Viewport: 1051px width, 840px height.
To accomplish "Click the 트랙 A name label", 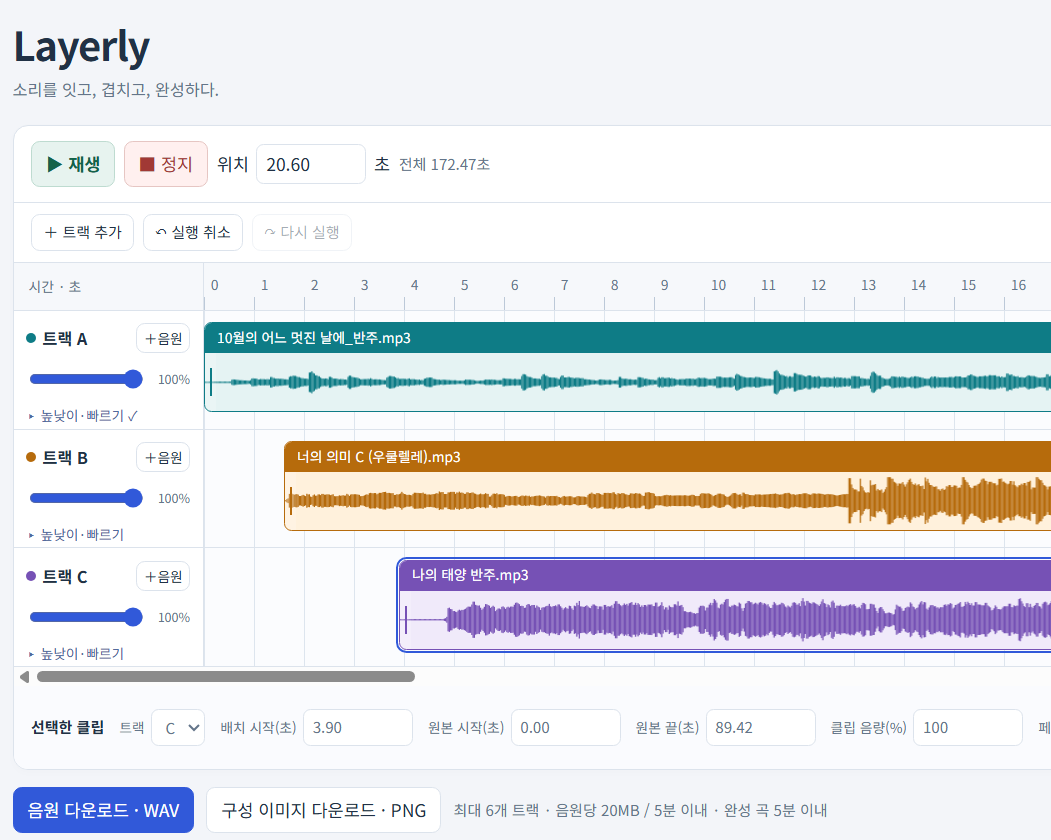I will coord(65,339).
